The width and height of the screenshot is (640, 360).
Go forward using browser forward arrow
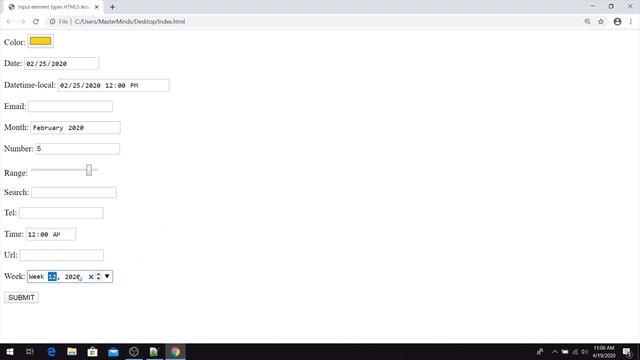tap(22, 22)
